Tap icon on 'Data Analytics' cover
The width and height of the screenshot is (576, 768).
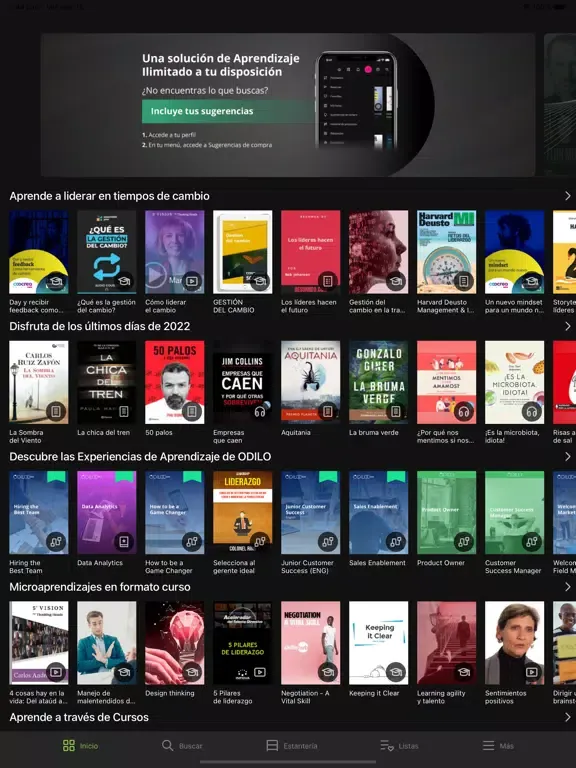click(x=124, y=542)
